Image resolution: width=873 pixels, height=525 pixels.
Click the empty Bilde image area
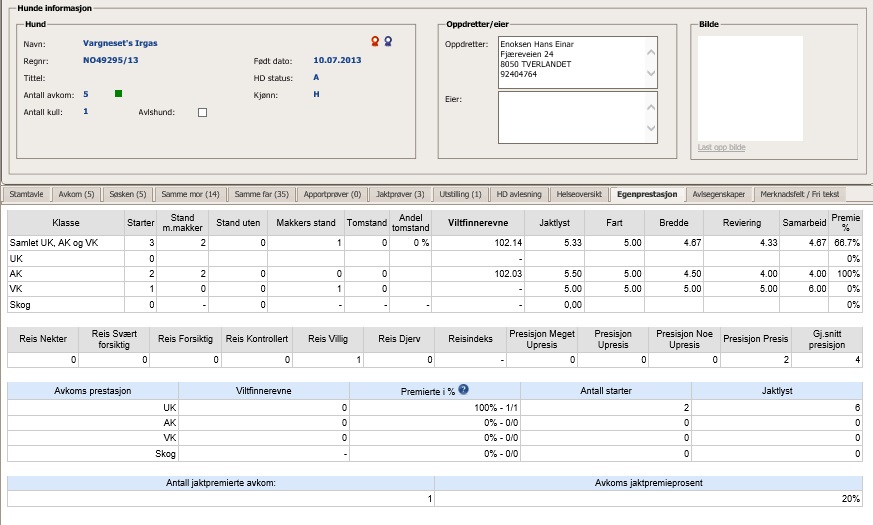pos(750,88)
